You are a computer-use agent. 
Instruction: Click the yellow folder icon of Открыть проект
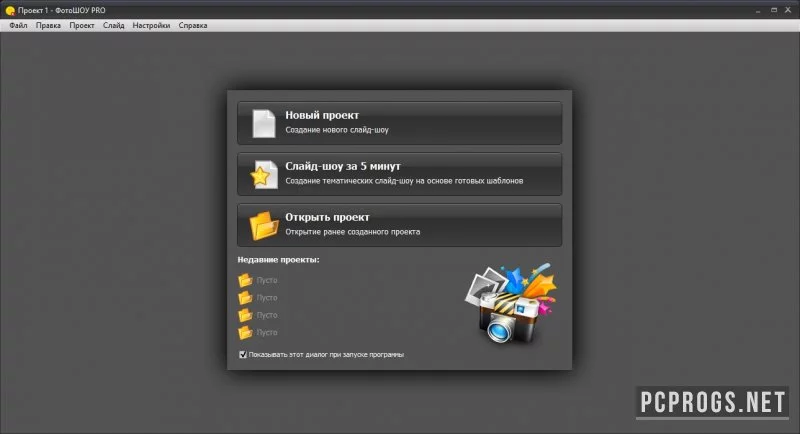coord(264,225)
